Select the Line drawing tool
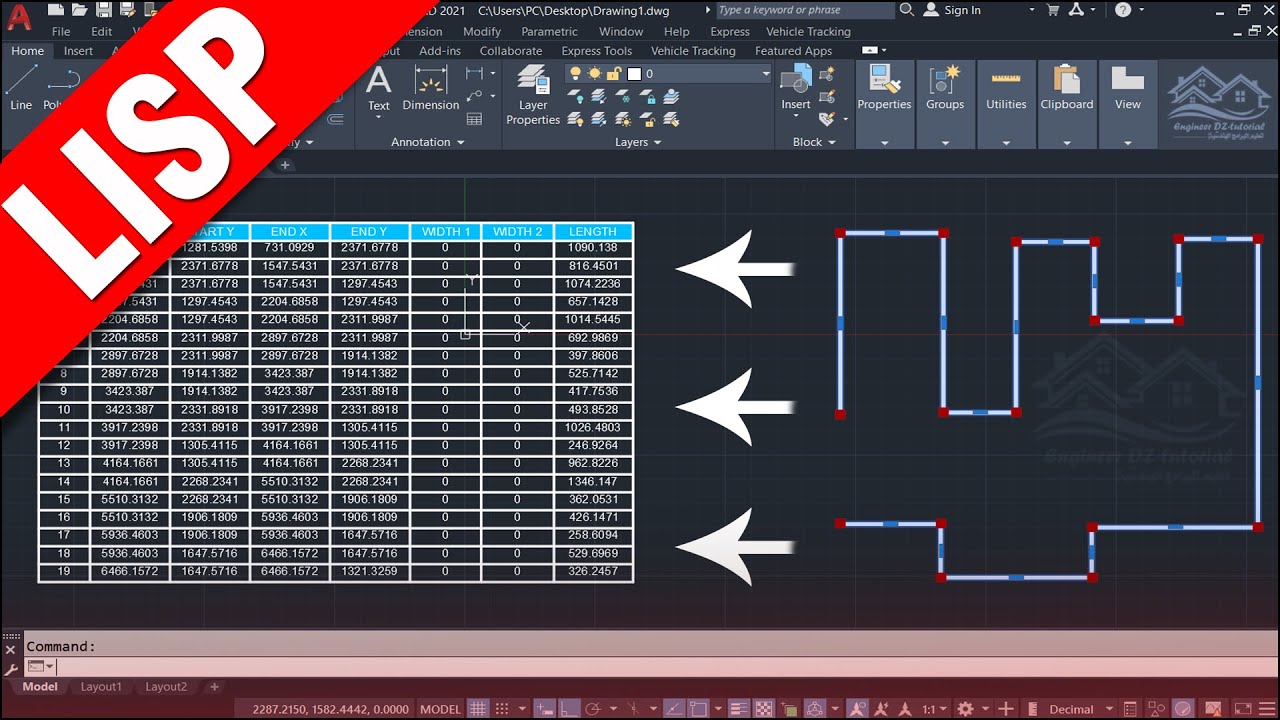This screenshot has height=720, width=1280. (21, 87)
